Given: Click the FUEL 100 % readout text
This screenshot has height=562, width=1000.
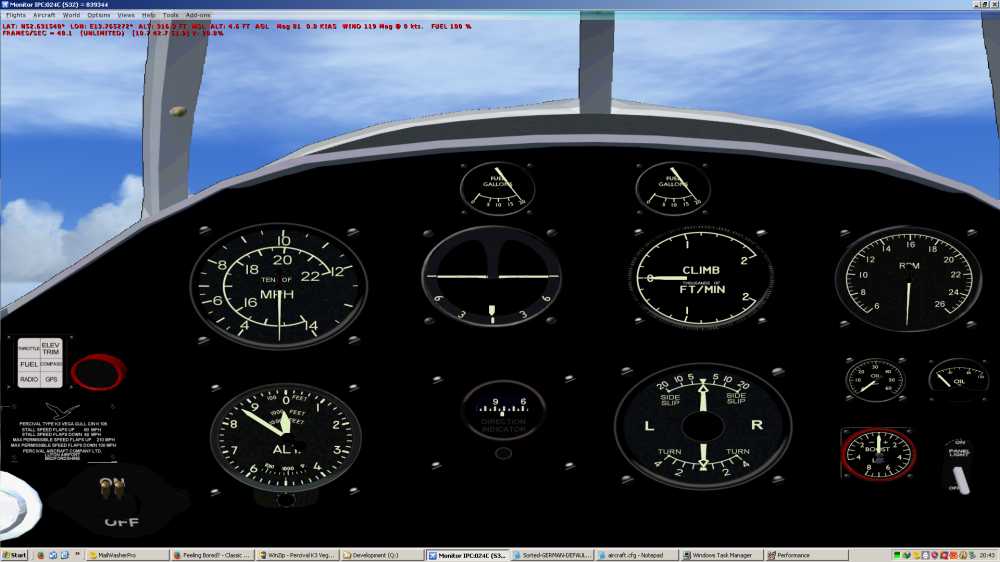Looking at the screenshot, I should tap(451, 26).
